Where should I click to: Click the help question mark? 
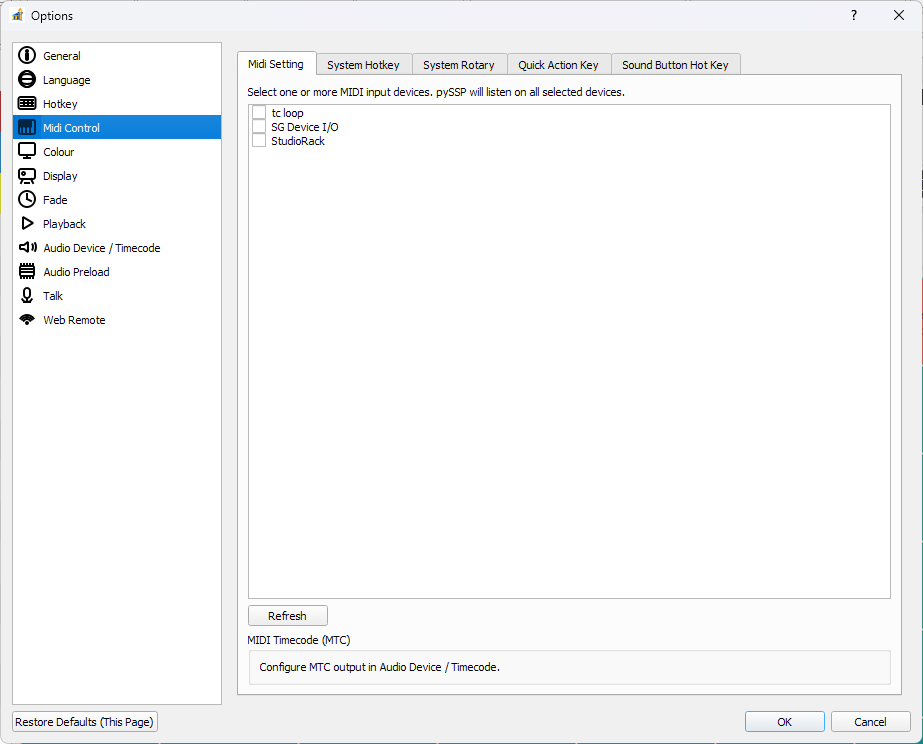pos(853,15)
